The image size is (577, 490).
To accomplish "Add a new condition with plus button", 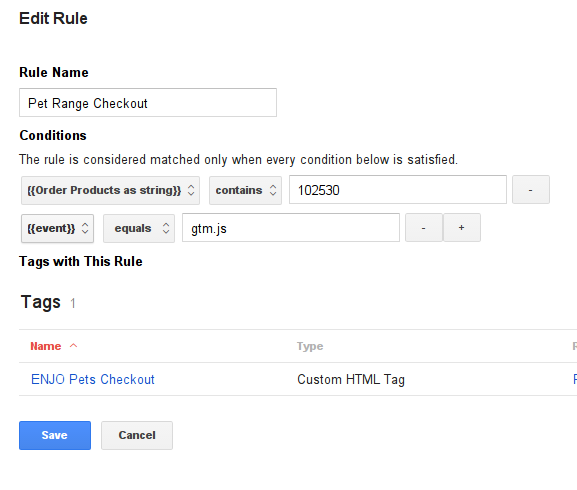I will (461, 228).
